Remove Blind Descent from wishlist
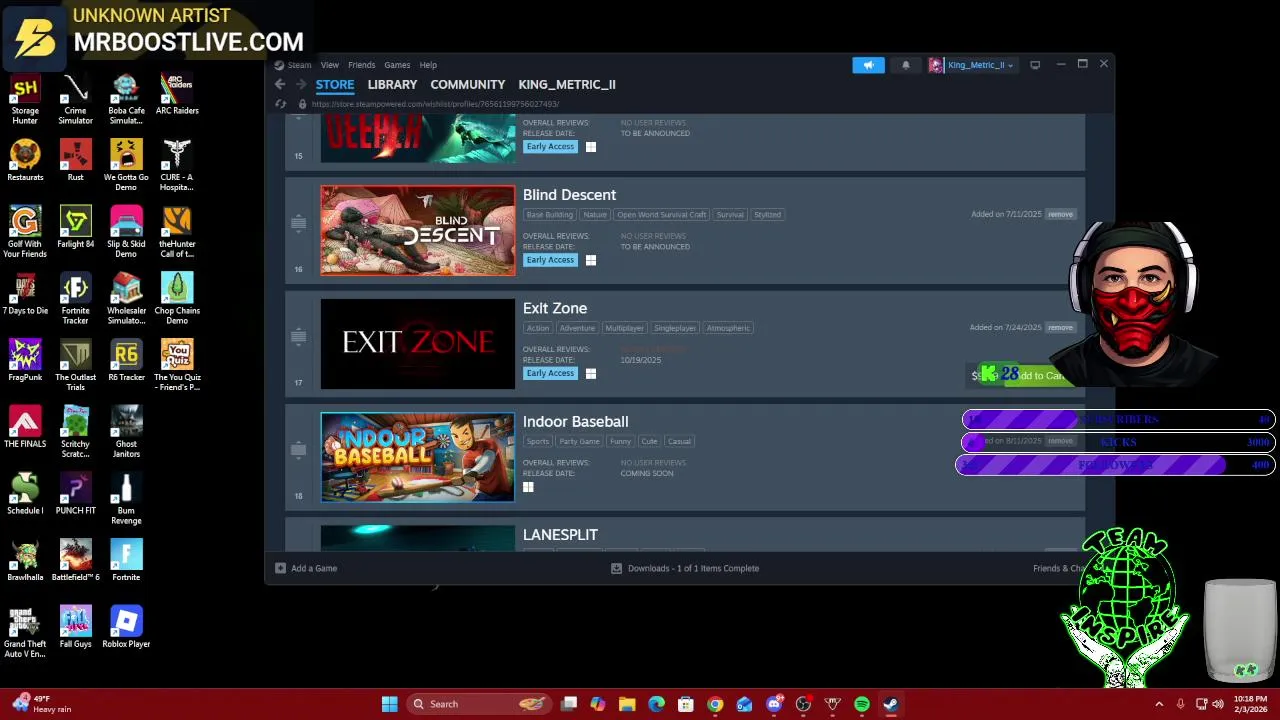 point(1060,214)
